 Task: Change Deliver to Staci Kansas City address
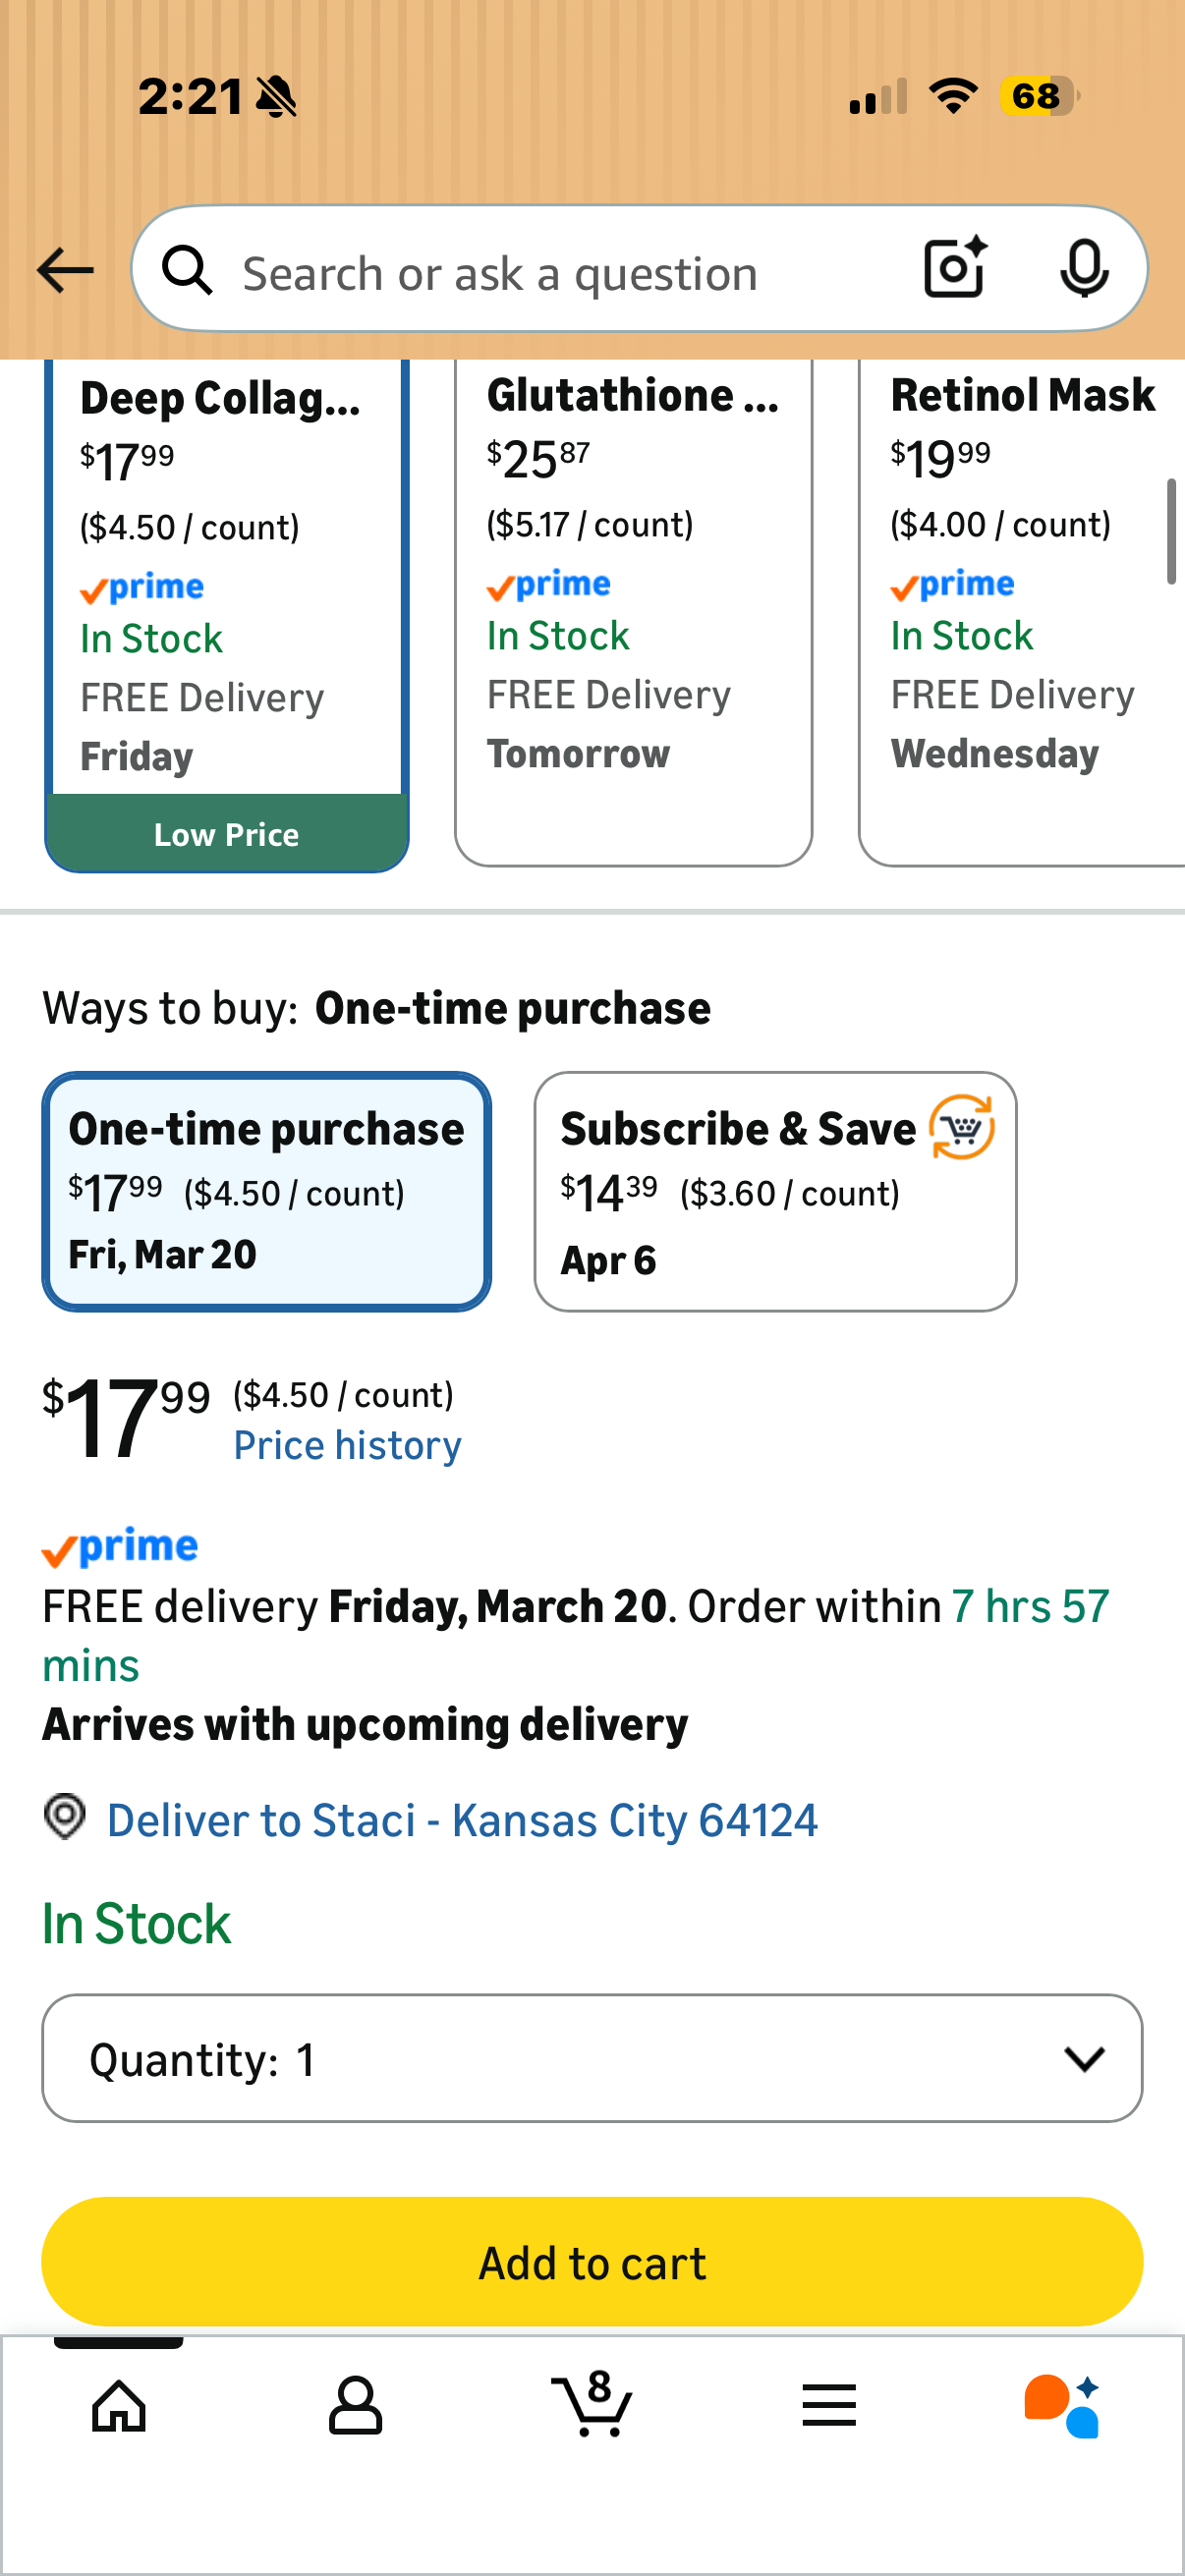(462, 1819)
